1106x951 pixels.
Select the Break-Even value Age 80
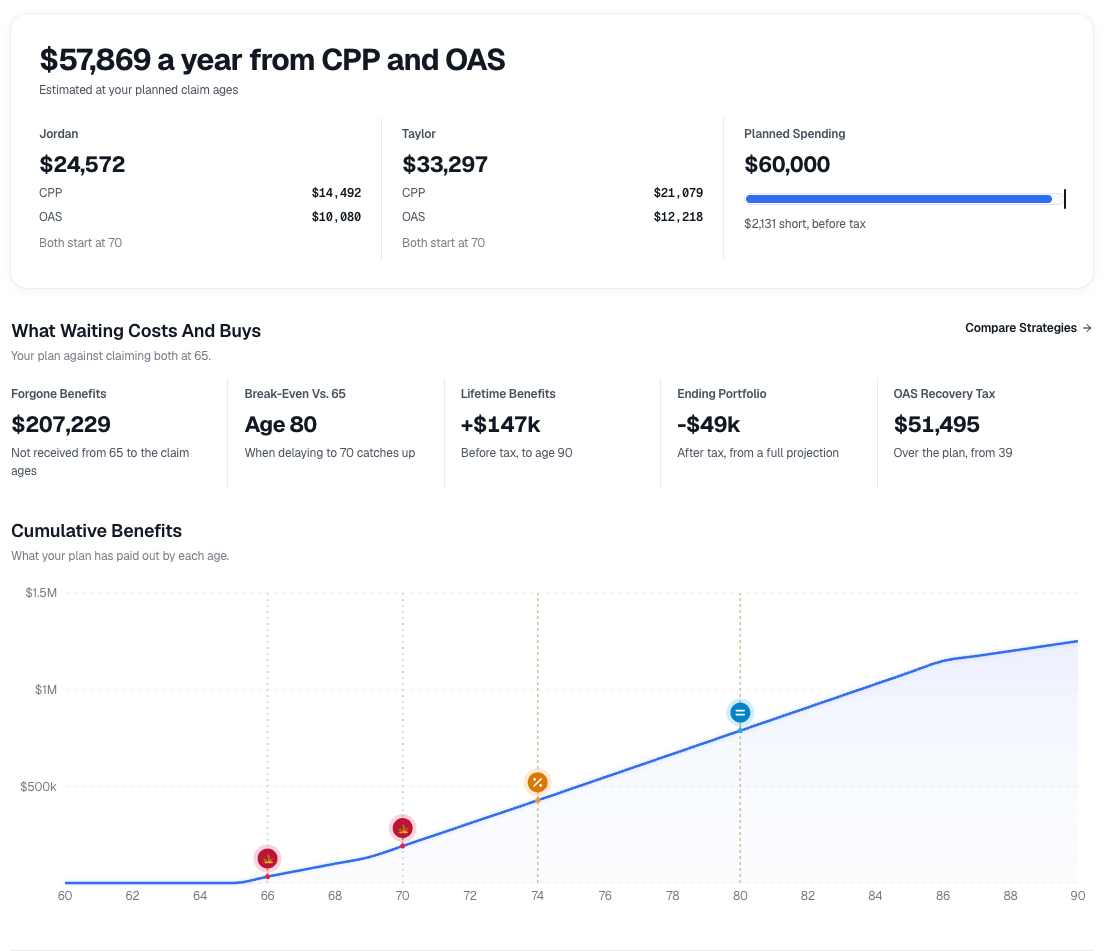[x=281, y=425]
